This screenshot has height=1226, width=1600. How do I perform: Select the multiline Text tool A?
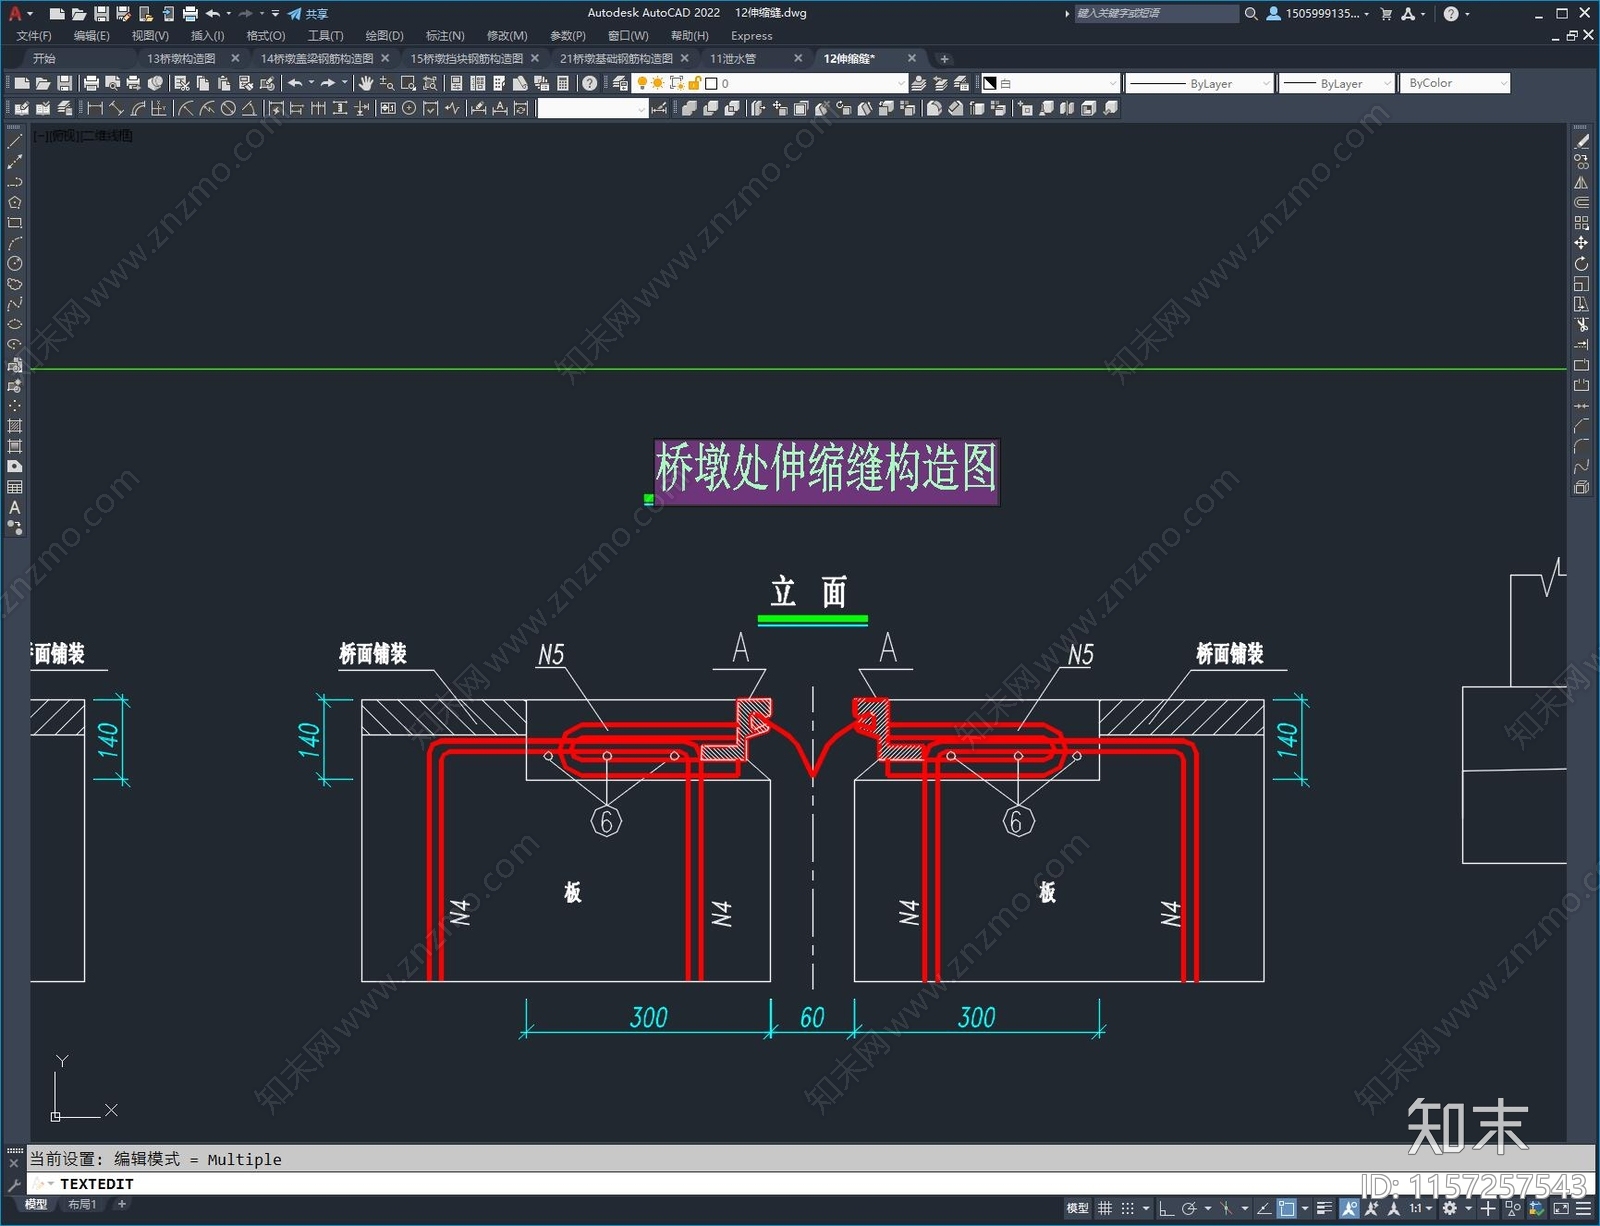[15, 507]
